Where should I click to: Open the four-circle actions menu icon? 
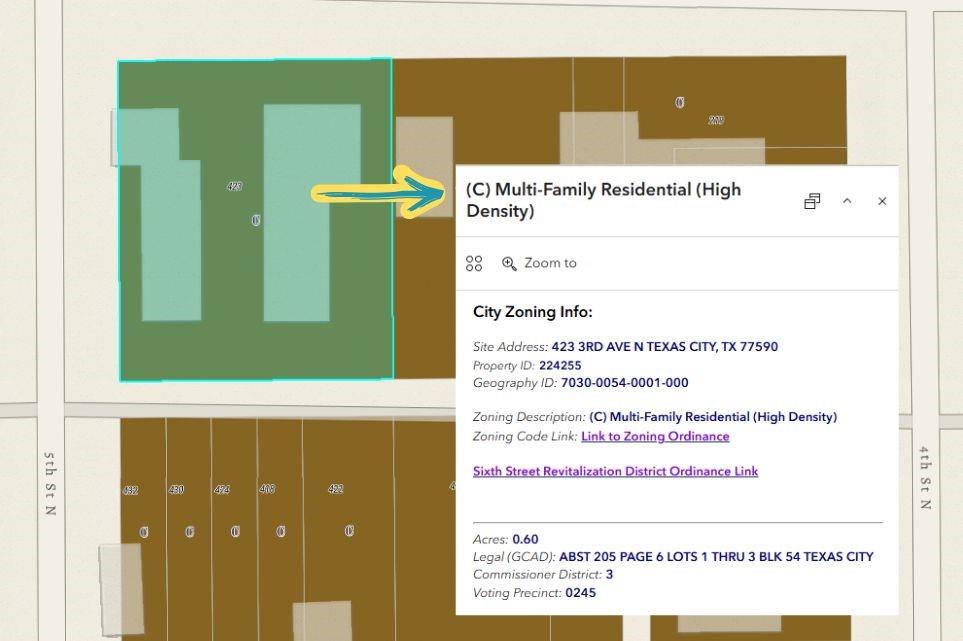coord(474,263)
